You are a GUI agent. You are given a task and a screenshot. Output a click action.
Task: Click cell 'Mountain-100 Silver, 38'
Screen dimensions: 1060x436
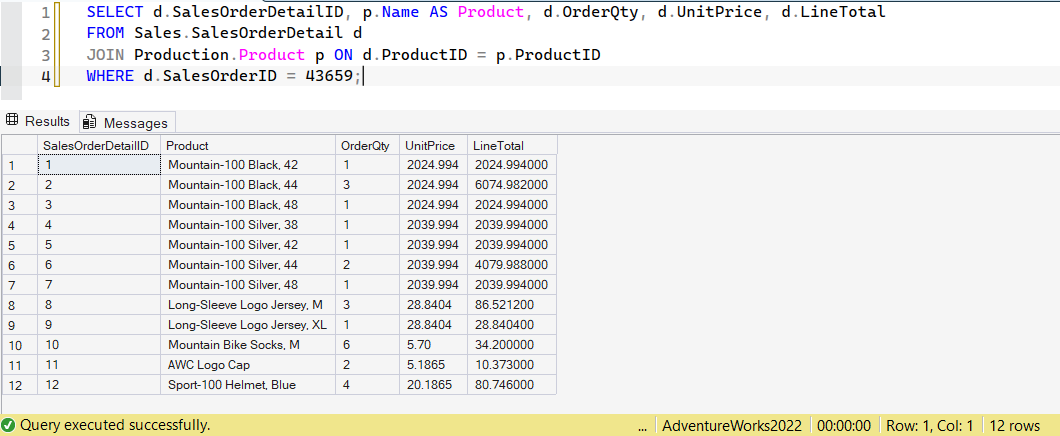[x=248, y=224]
